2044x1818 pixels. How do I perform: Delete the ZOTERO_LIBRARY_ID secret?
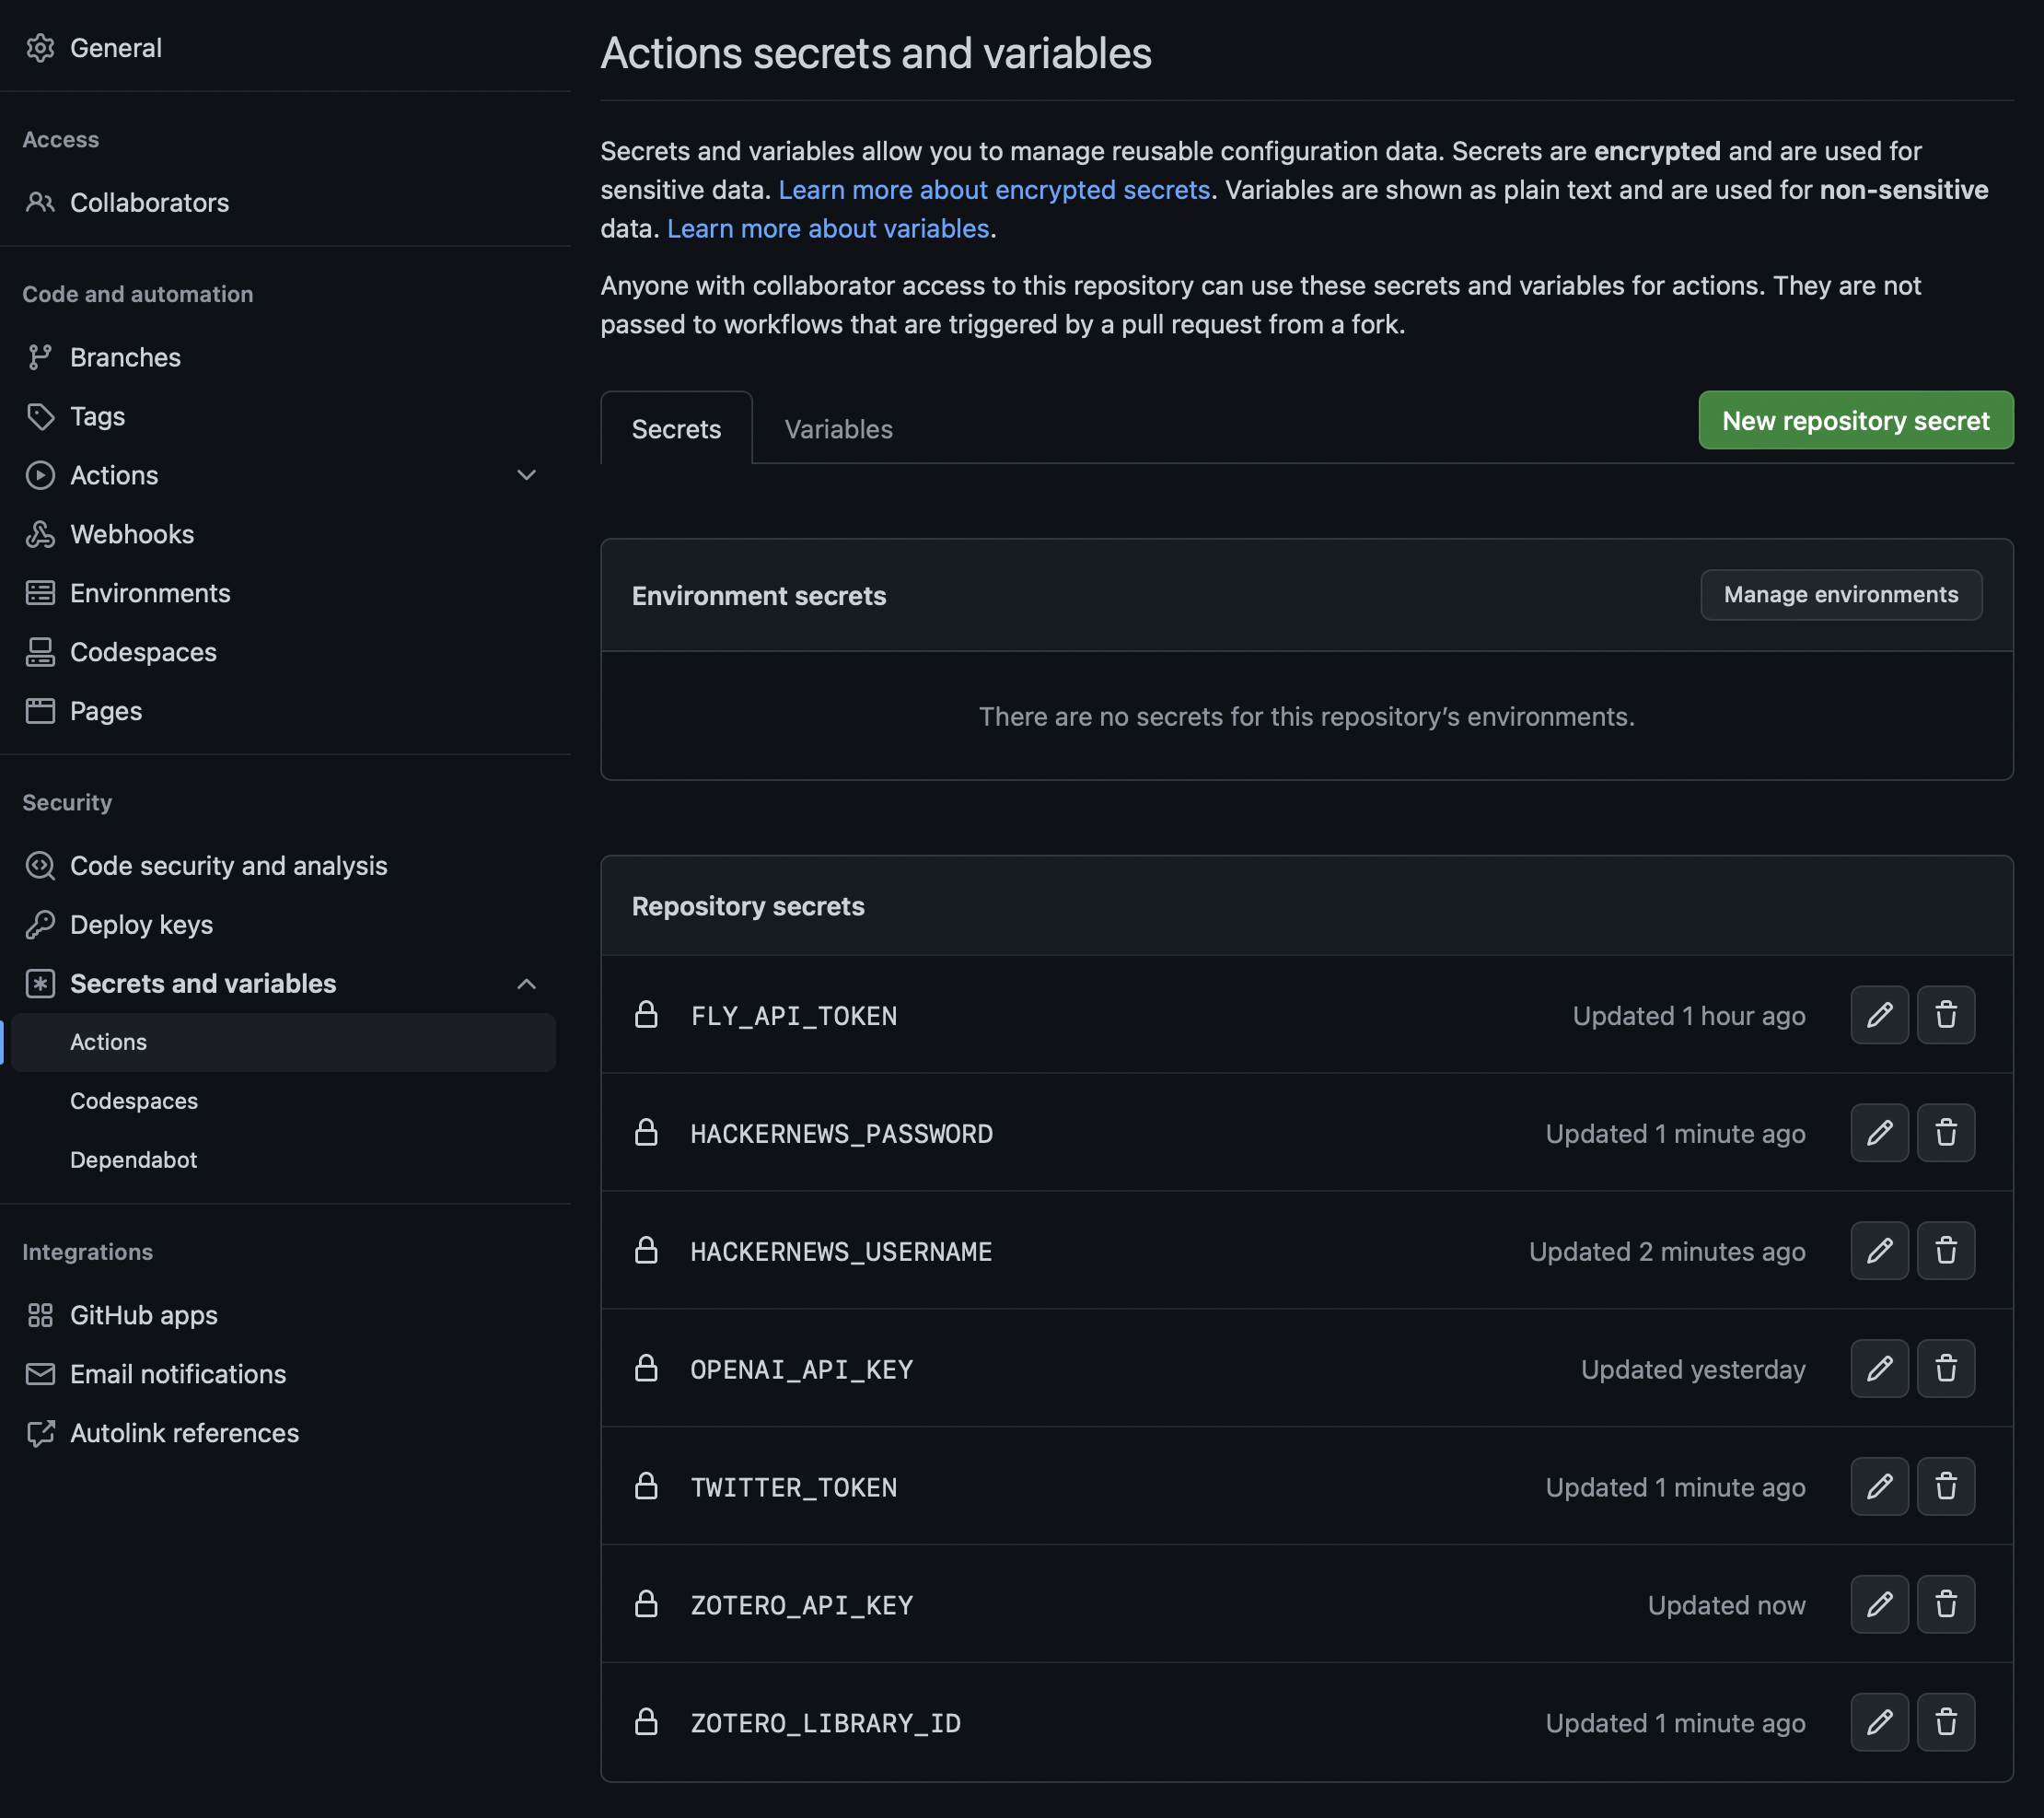pyautogui.click(x=1945, y=1722)
